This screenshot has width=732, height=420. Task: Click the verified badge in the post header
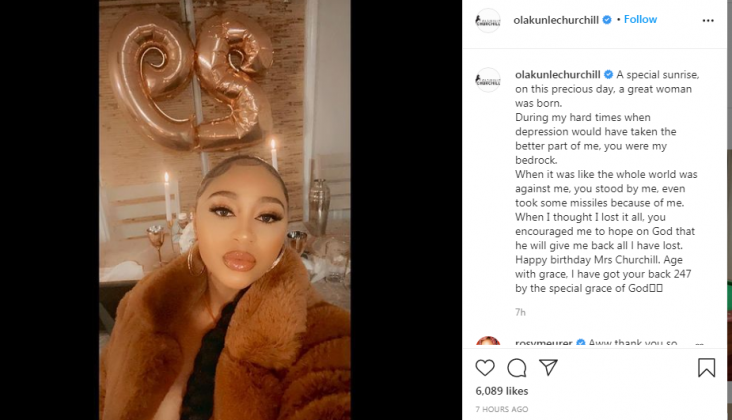coord(607,19)
